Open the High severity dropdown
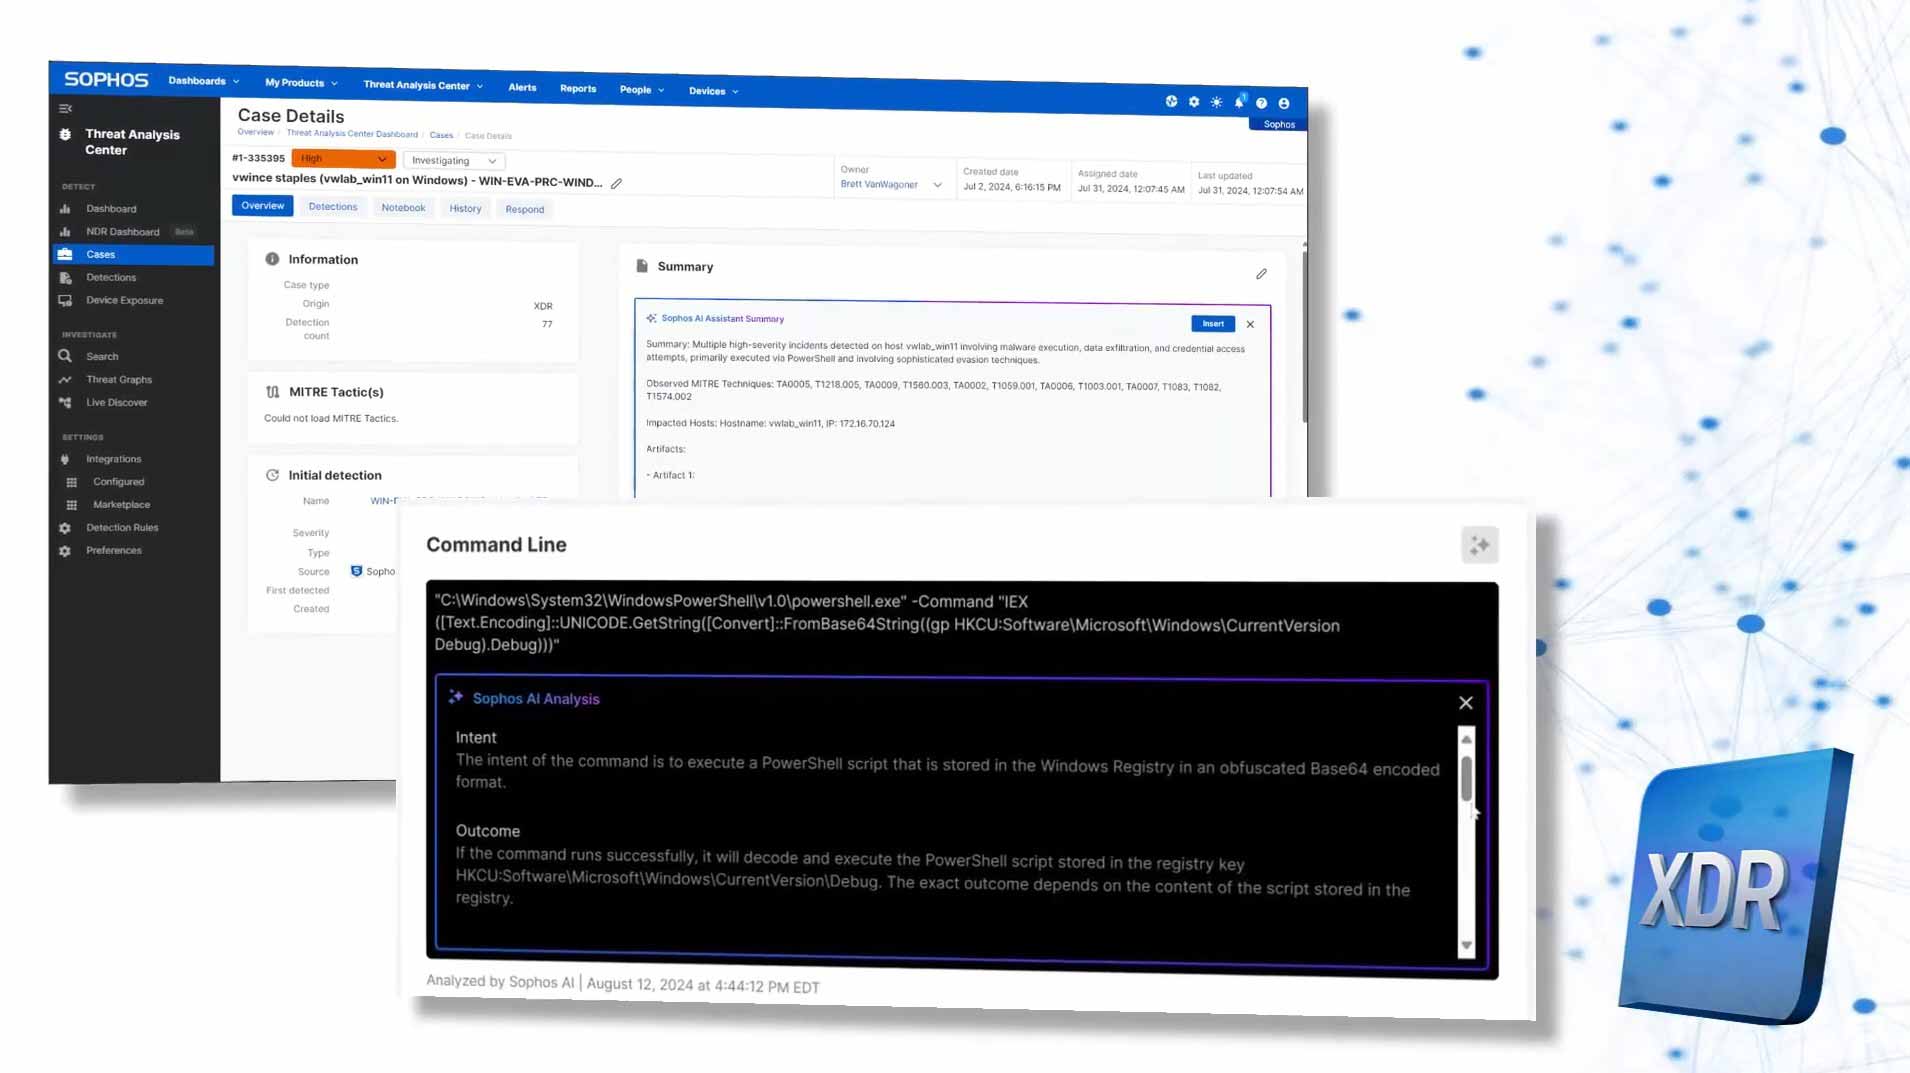The image size is (1910, 1073). 343,158
